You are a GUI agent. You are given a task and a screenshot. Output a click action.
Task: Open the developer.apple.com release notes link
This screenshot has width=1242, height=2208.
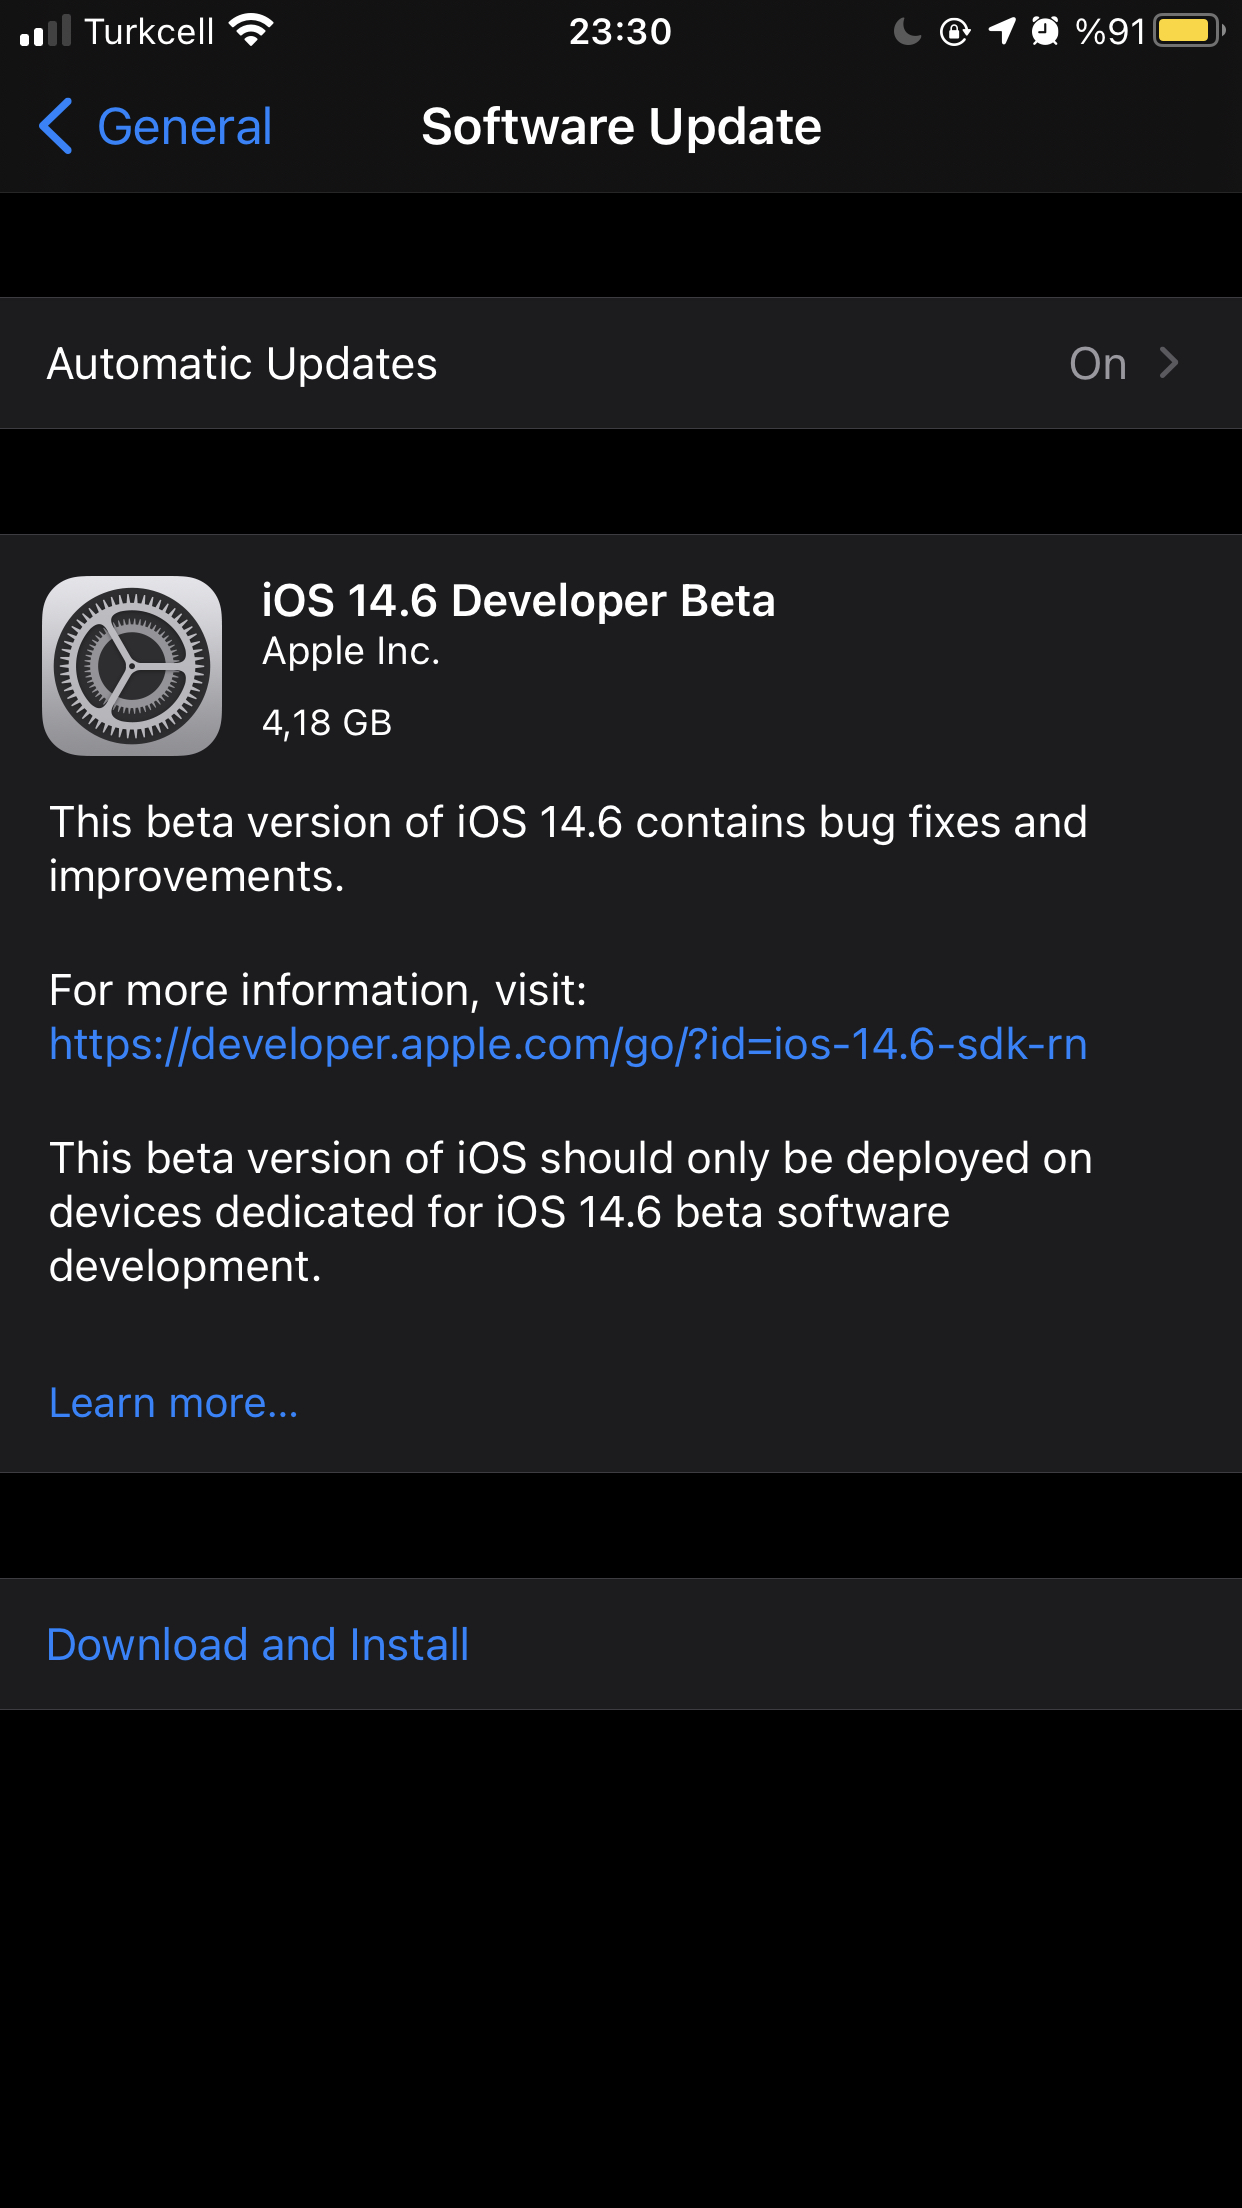coord(568,1044)
